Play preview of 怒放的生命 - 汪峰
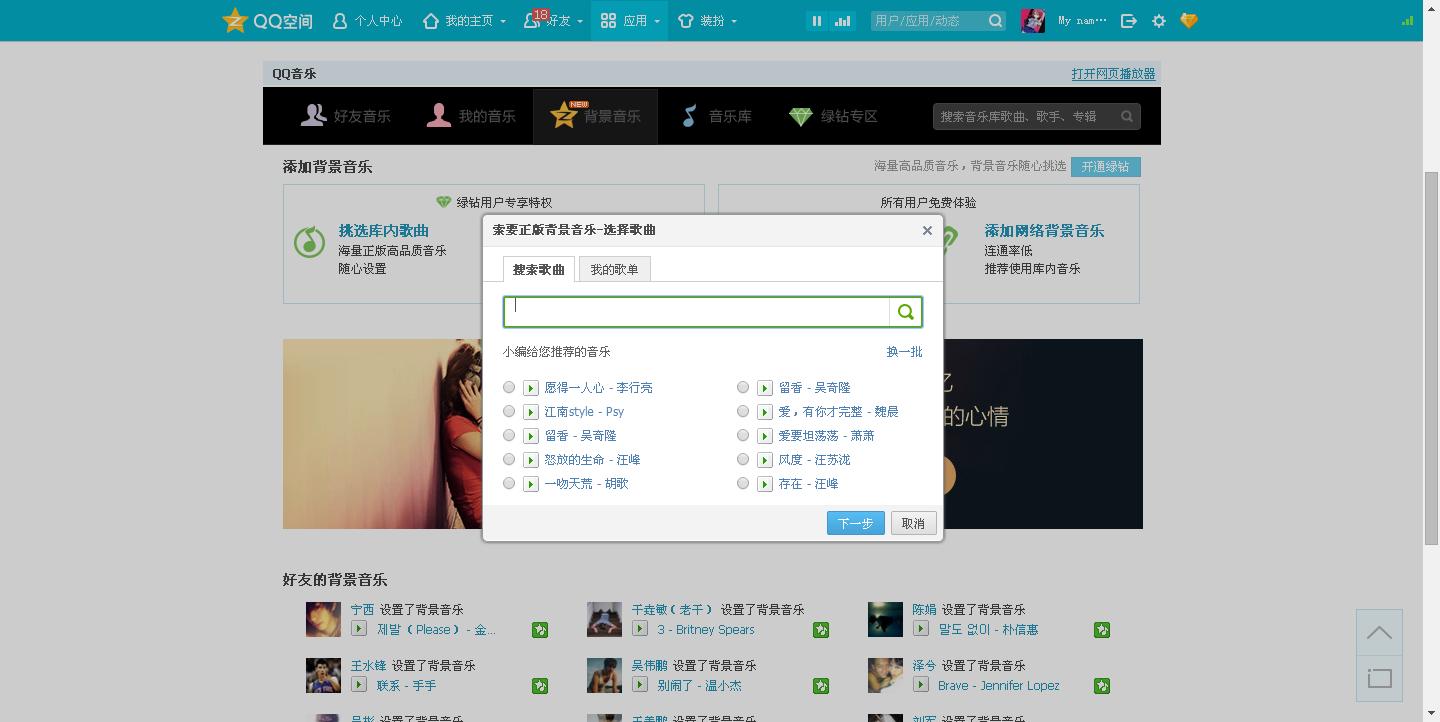Screen dimensions: 1440x722 (x=531, y=460)
